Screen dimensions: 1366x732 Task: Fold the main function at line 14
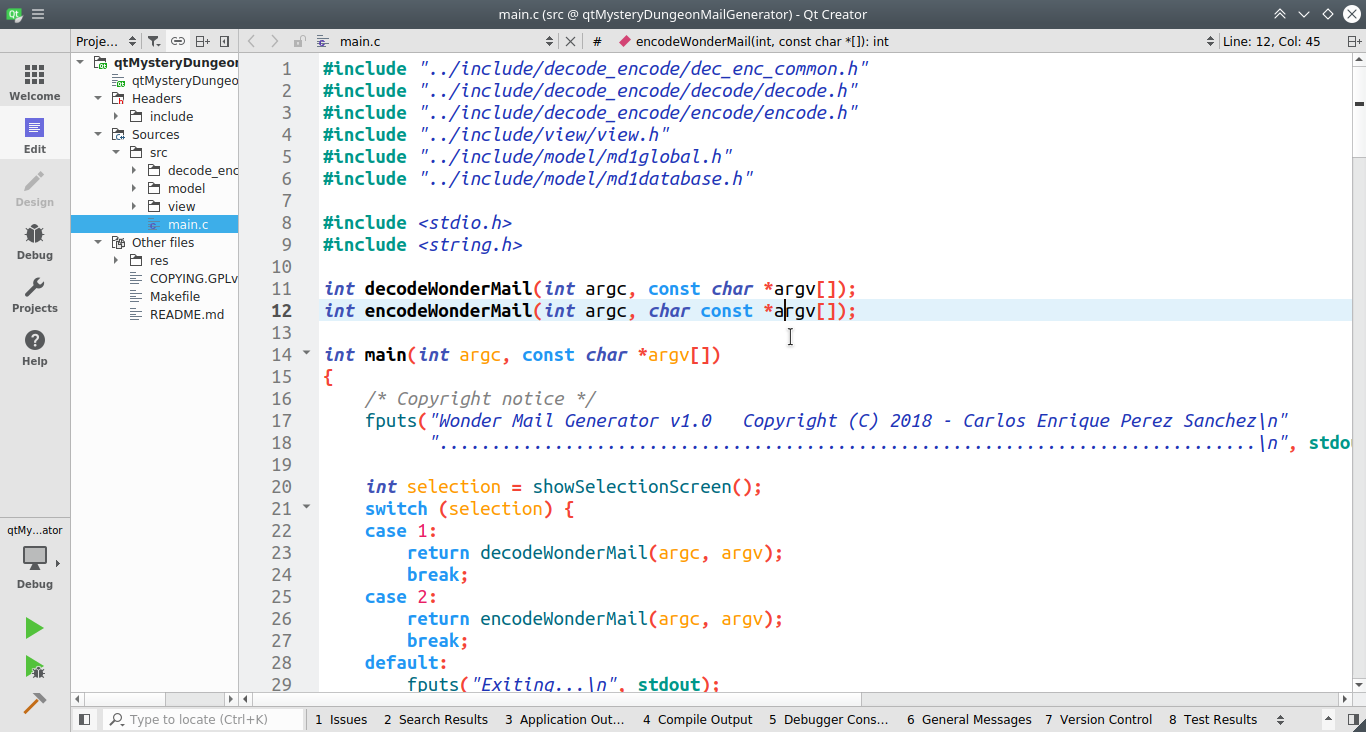307,353
